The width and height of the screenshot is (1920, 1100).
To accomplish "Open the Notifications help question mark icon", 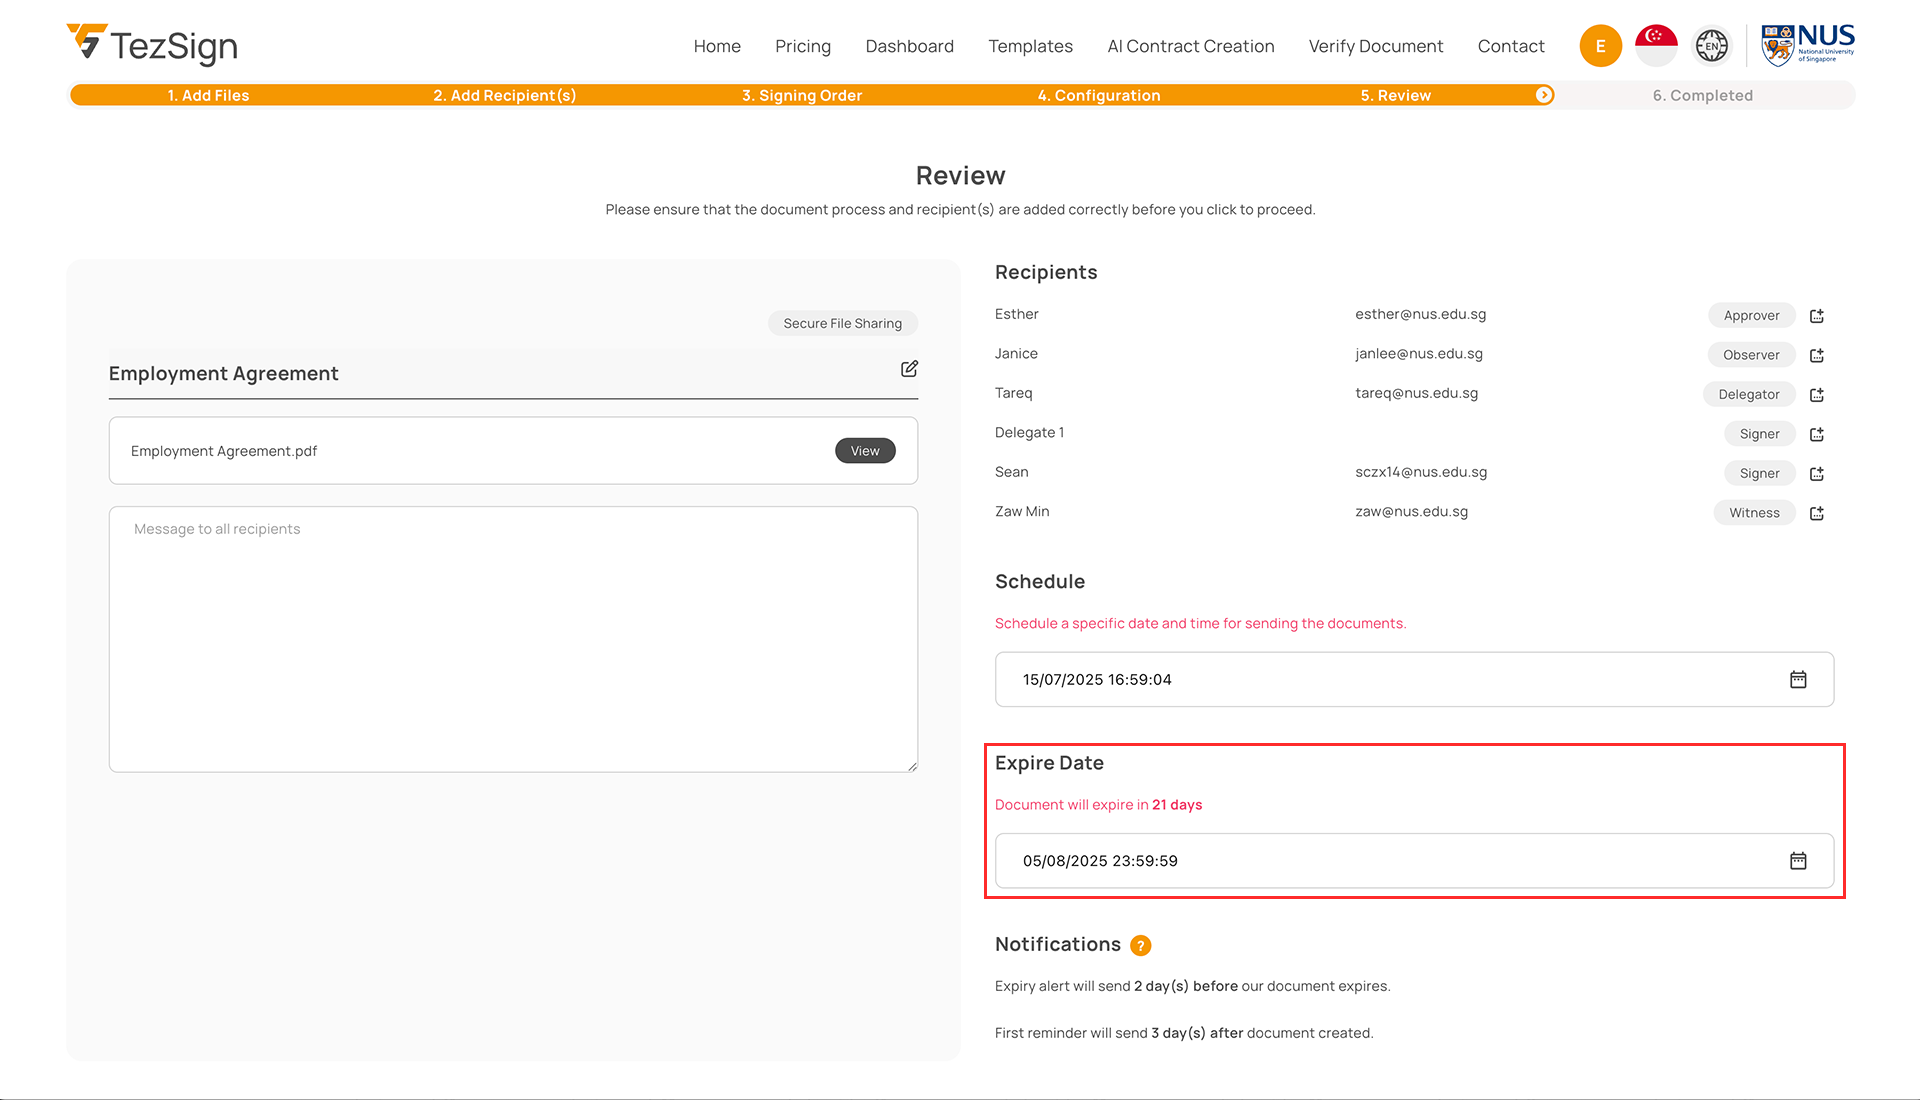I will point(1140,946).
